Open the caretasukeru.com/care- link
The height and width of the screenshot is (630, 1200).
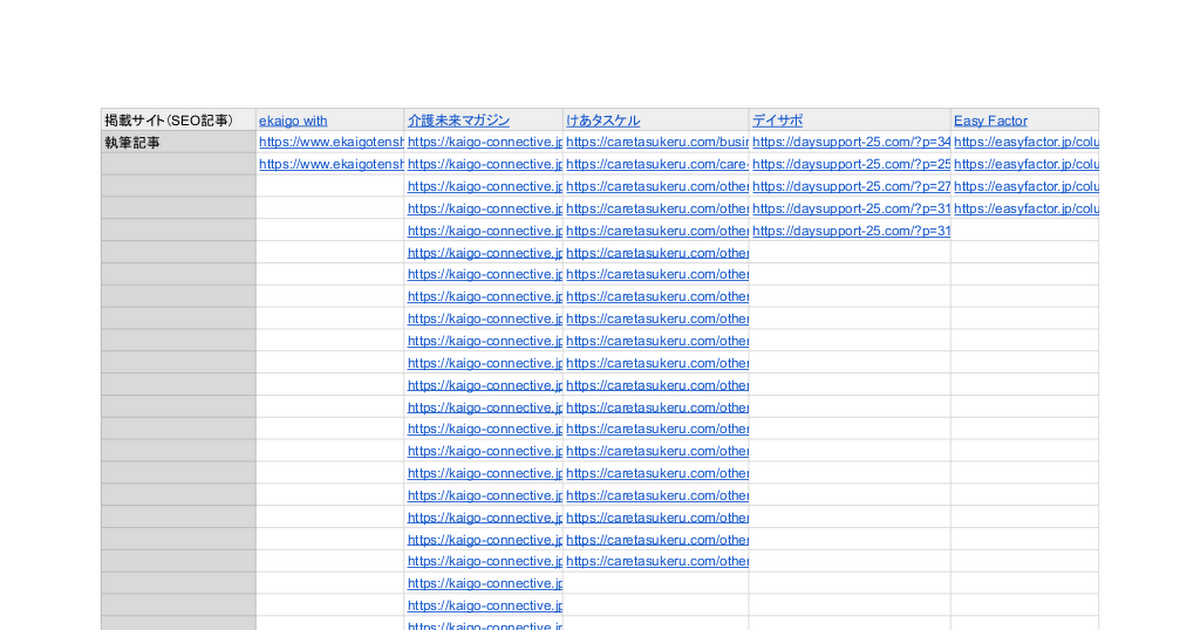657,164
